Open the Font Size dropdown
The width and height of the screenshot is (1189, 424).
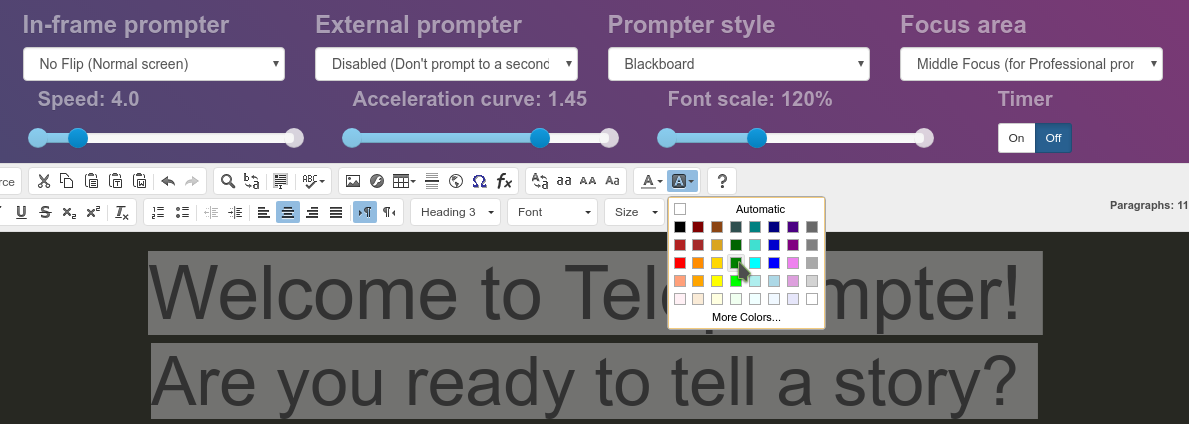point(635,212)
